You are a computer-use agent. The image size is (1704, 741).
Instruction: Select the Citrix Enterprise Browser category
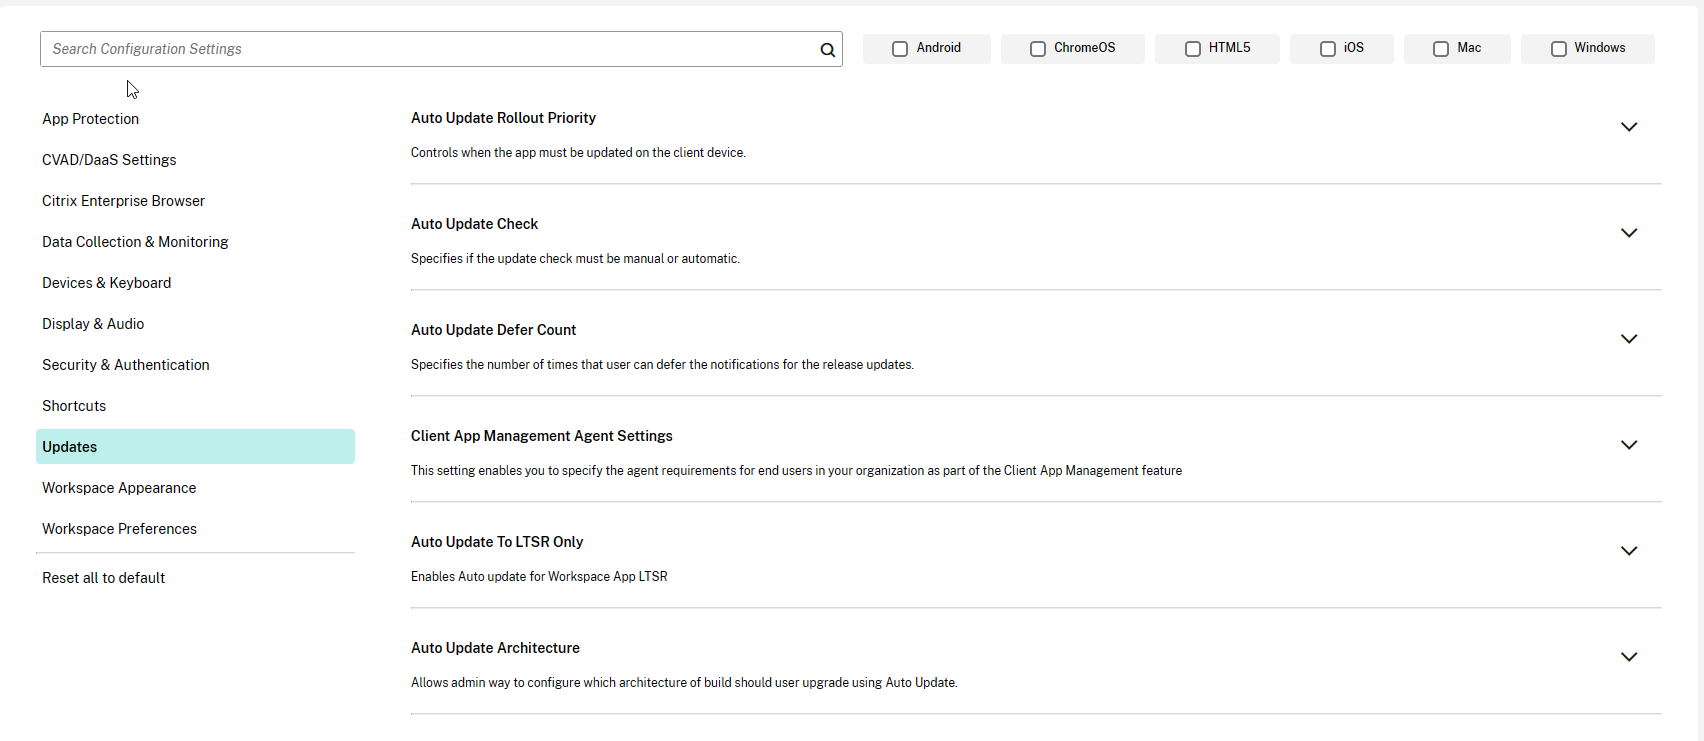tap(124, 201)
